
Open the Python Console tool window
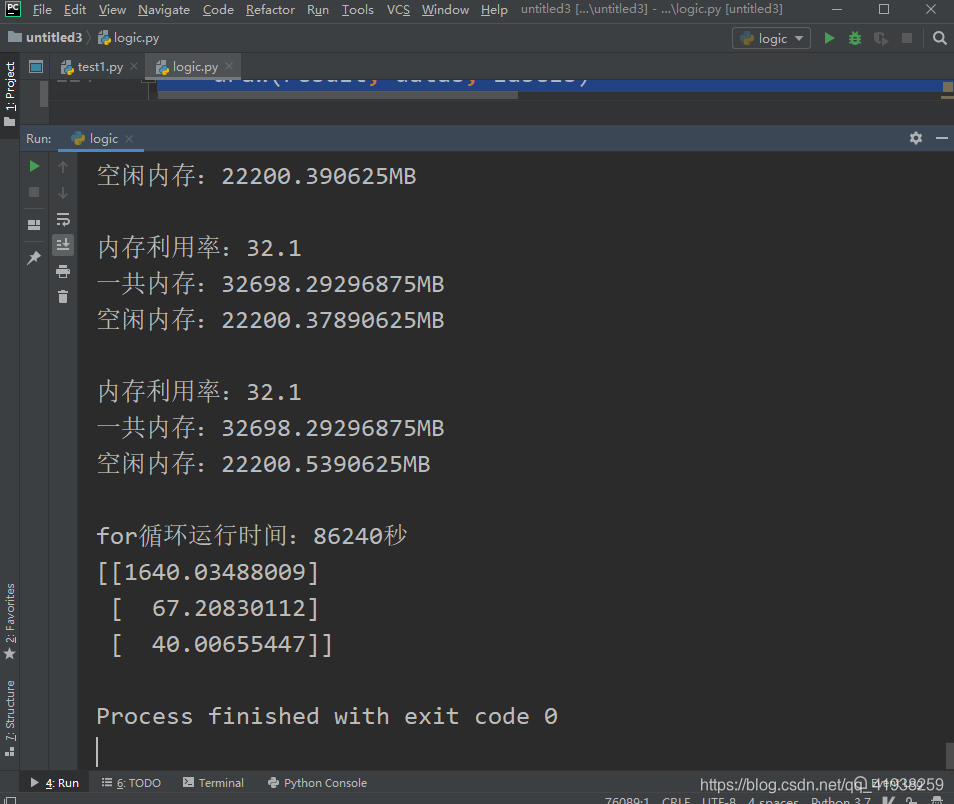(x=318, y=783)
